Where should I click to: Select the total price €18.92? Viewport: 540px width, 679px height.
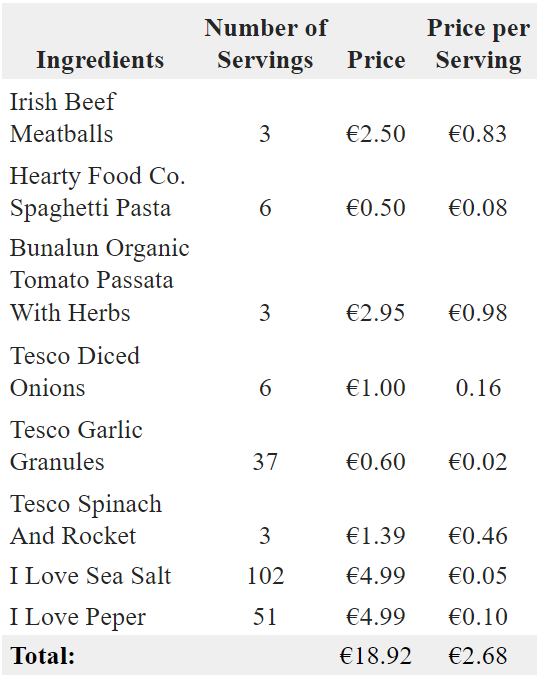pos(375,656)
